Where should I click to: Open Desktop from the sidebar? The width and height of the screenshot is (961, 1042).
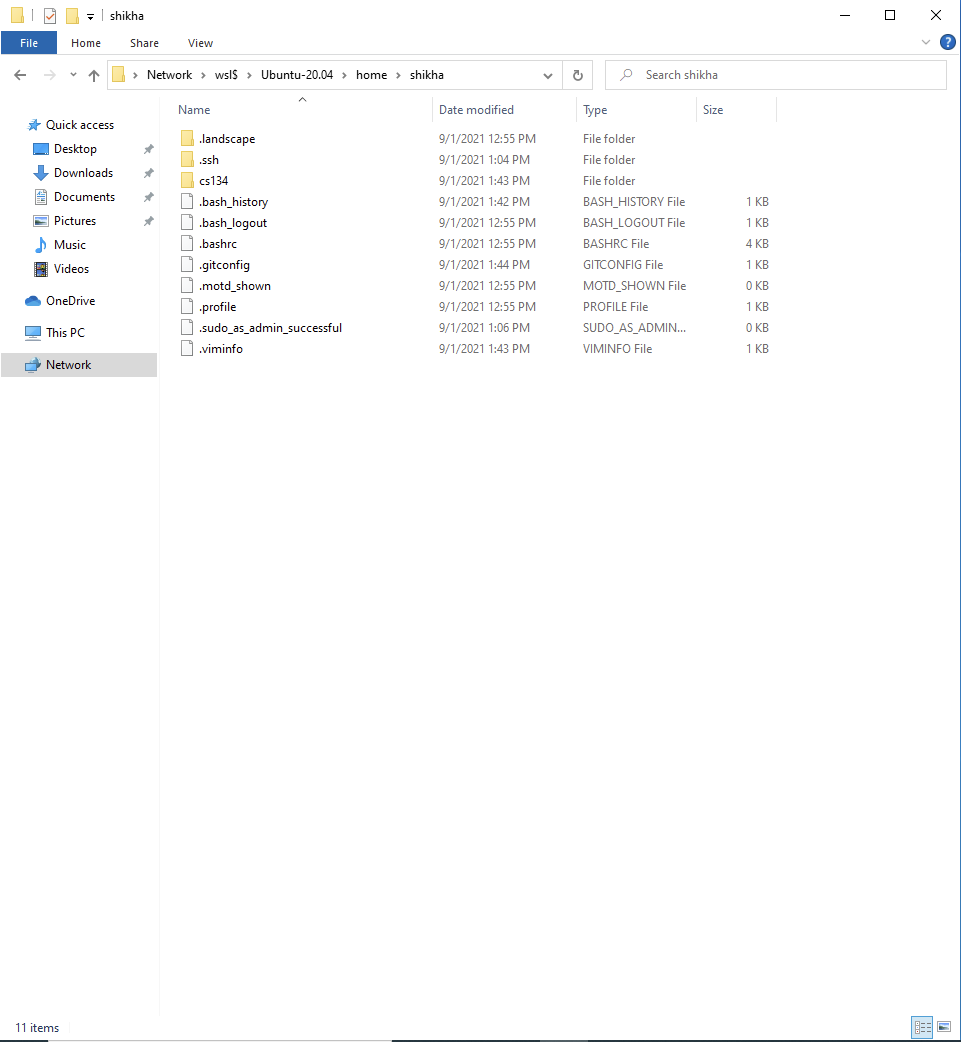[75, 149]
